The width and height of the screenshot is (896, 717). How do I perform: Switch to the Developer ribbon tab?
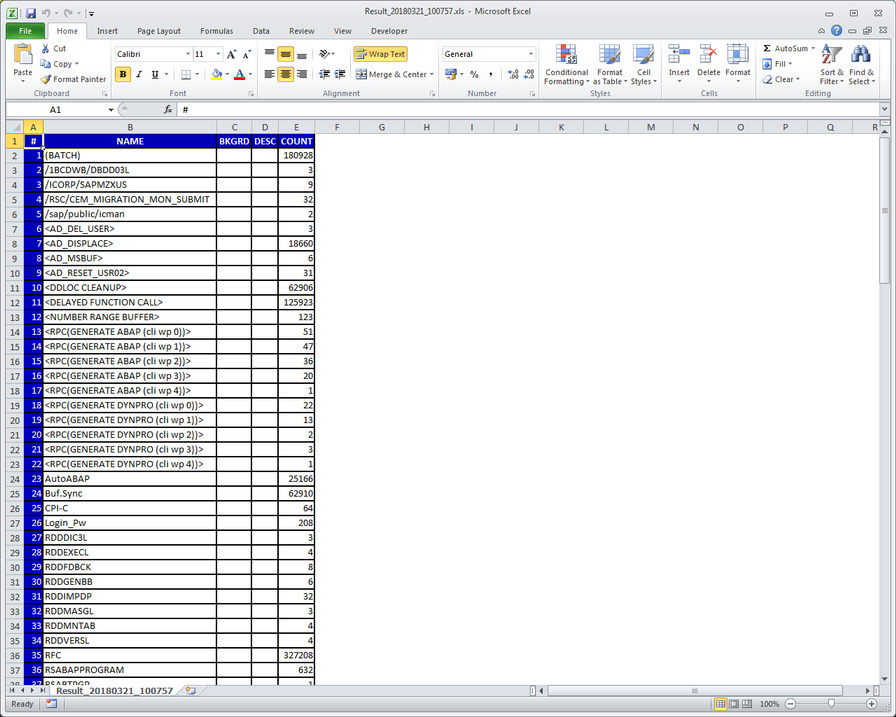(389, 31)
